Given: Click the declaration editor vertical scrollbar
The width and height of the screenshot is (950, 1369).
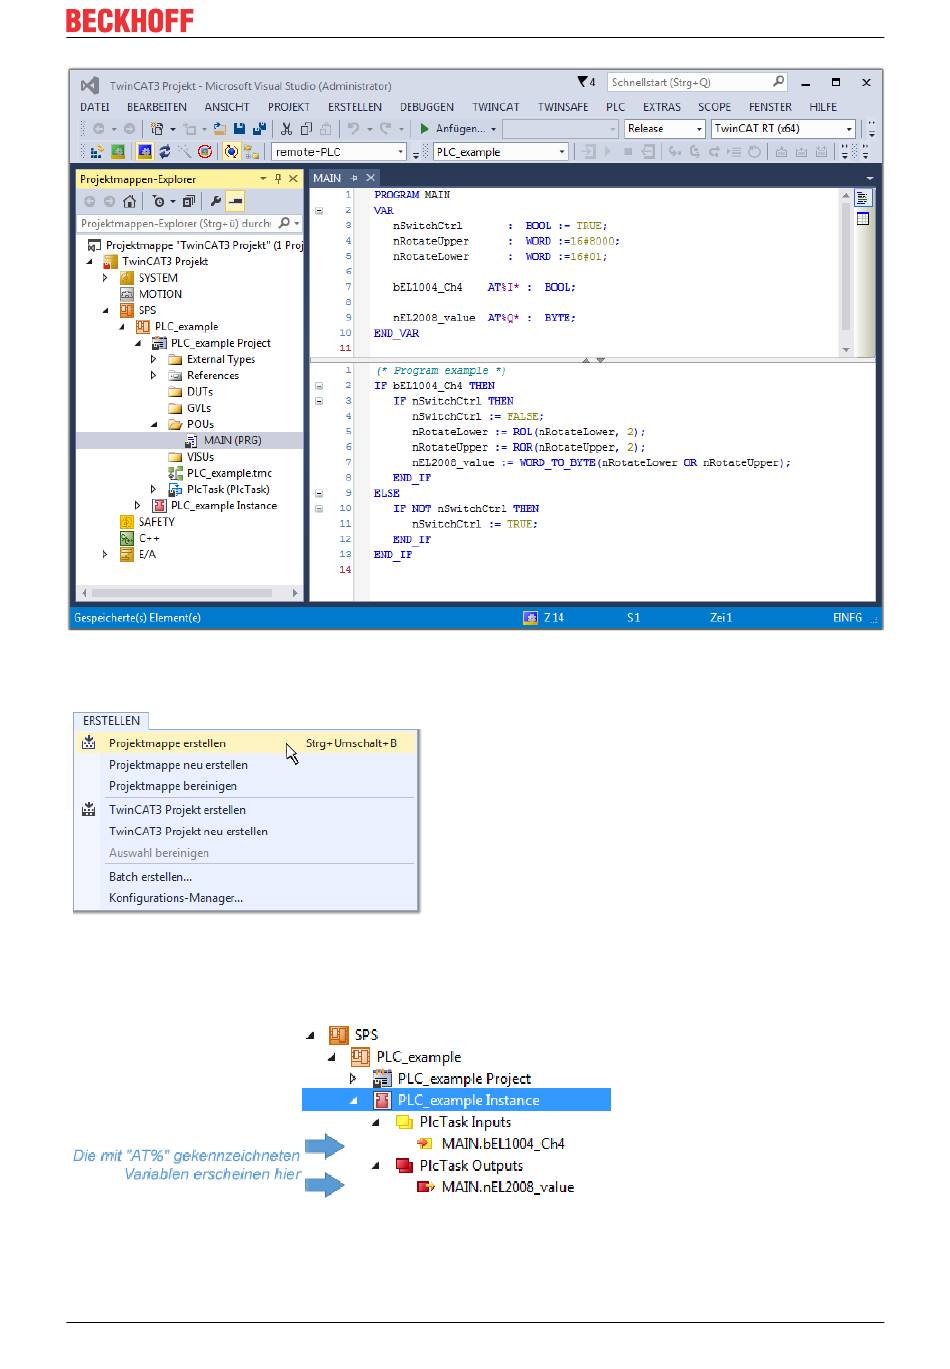Looking at the screenshot, I should [x=846, y=271].
